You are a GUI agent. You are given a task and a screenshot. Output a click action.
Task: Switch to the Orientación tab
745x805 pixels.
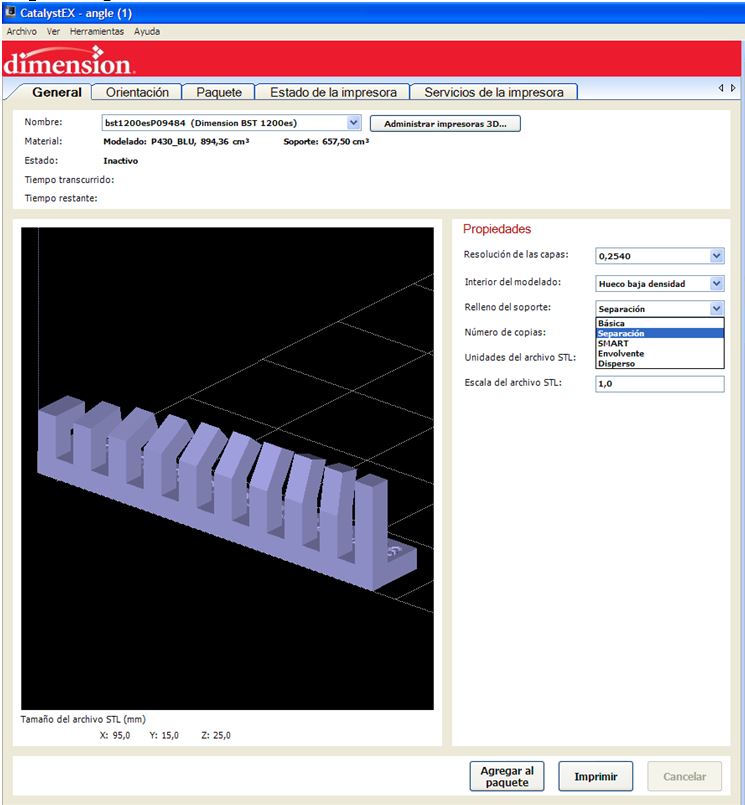pos(137,92)
